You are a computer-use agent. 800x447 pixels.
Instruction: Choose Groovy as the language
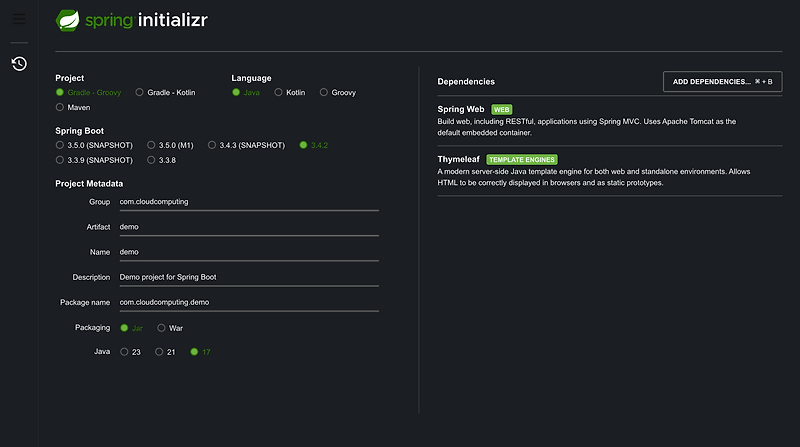click(324, 92)
